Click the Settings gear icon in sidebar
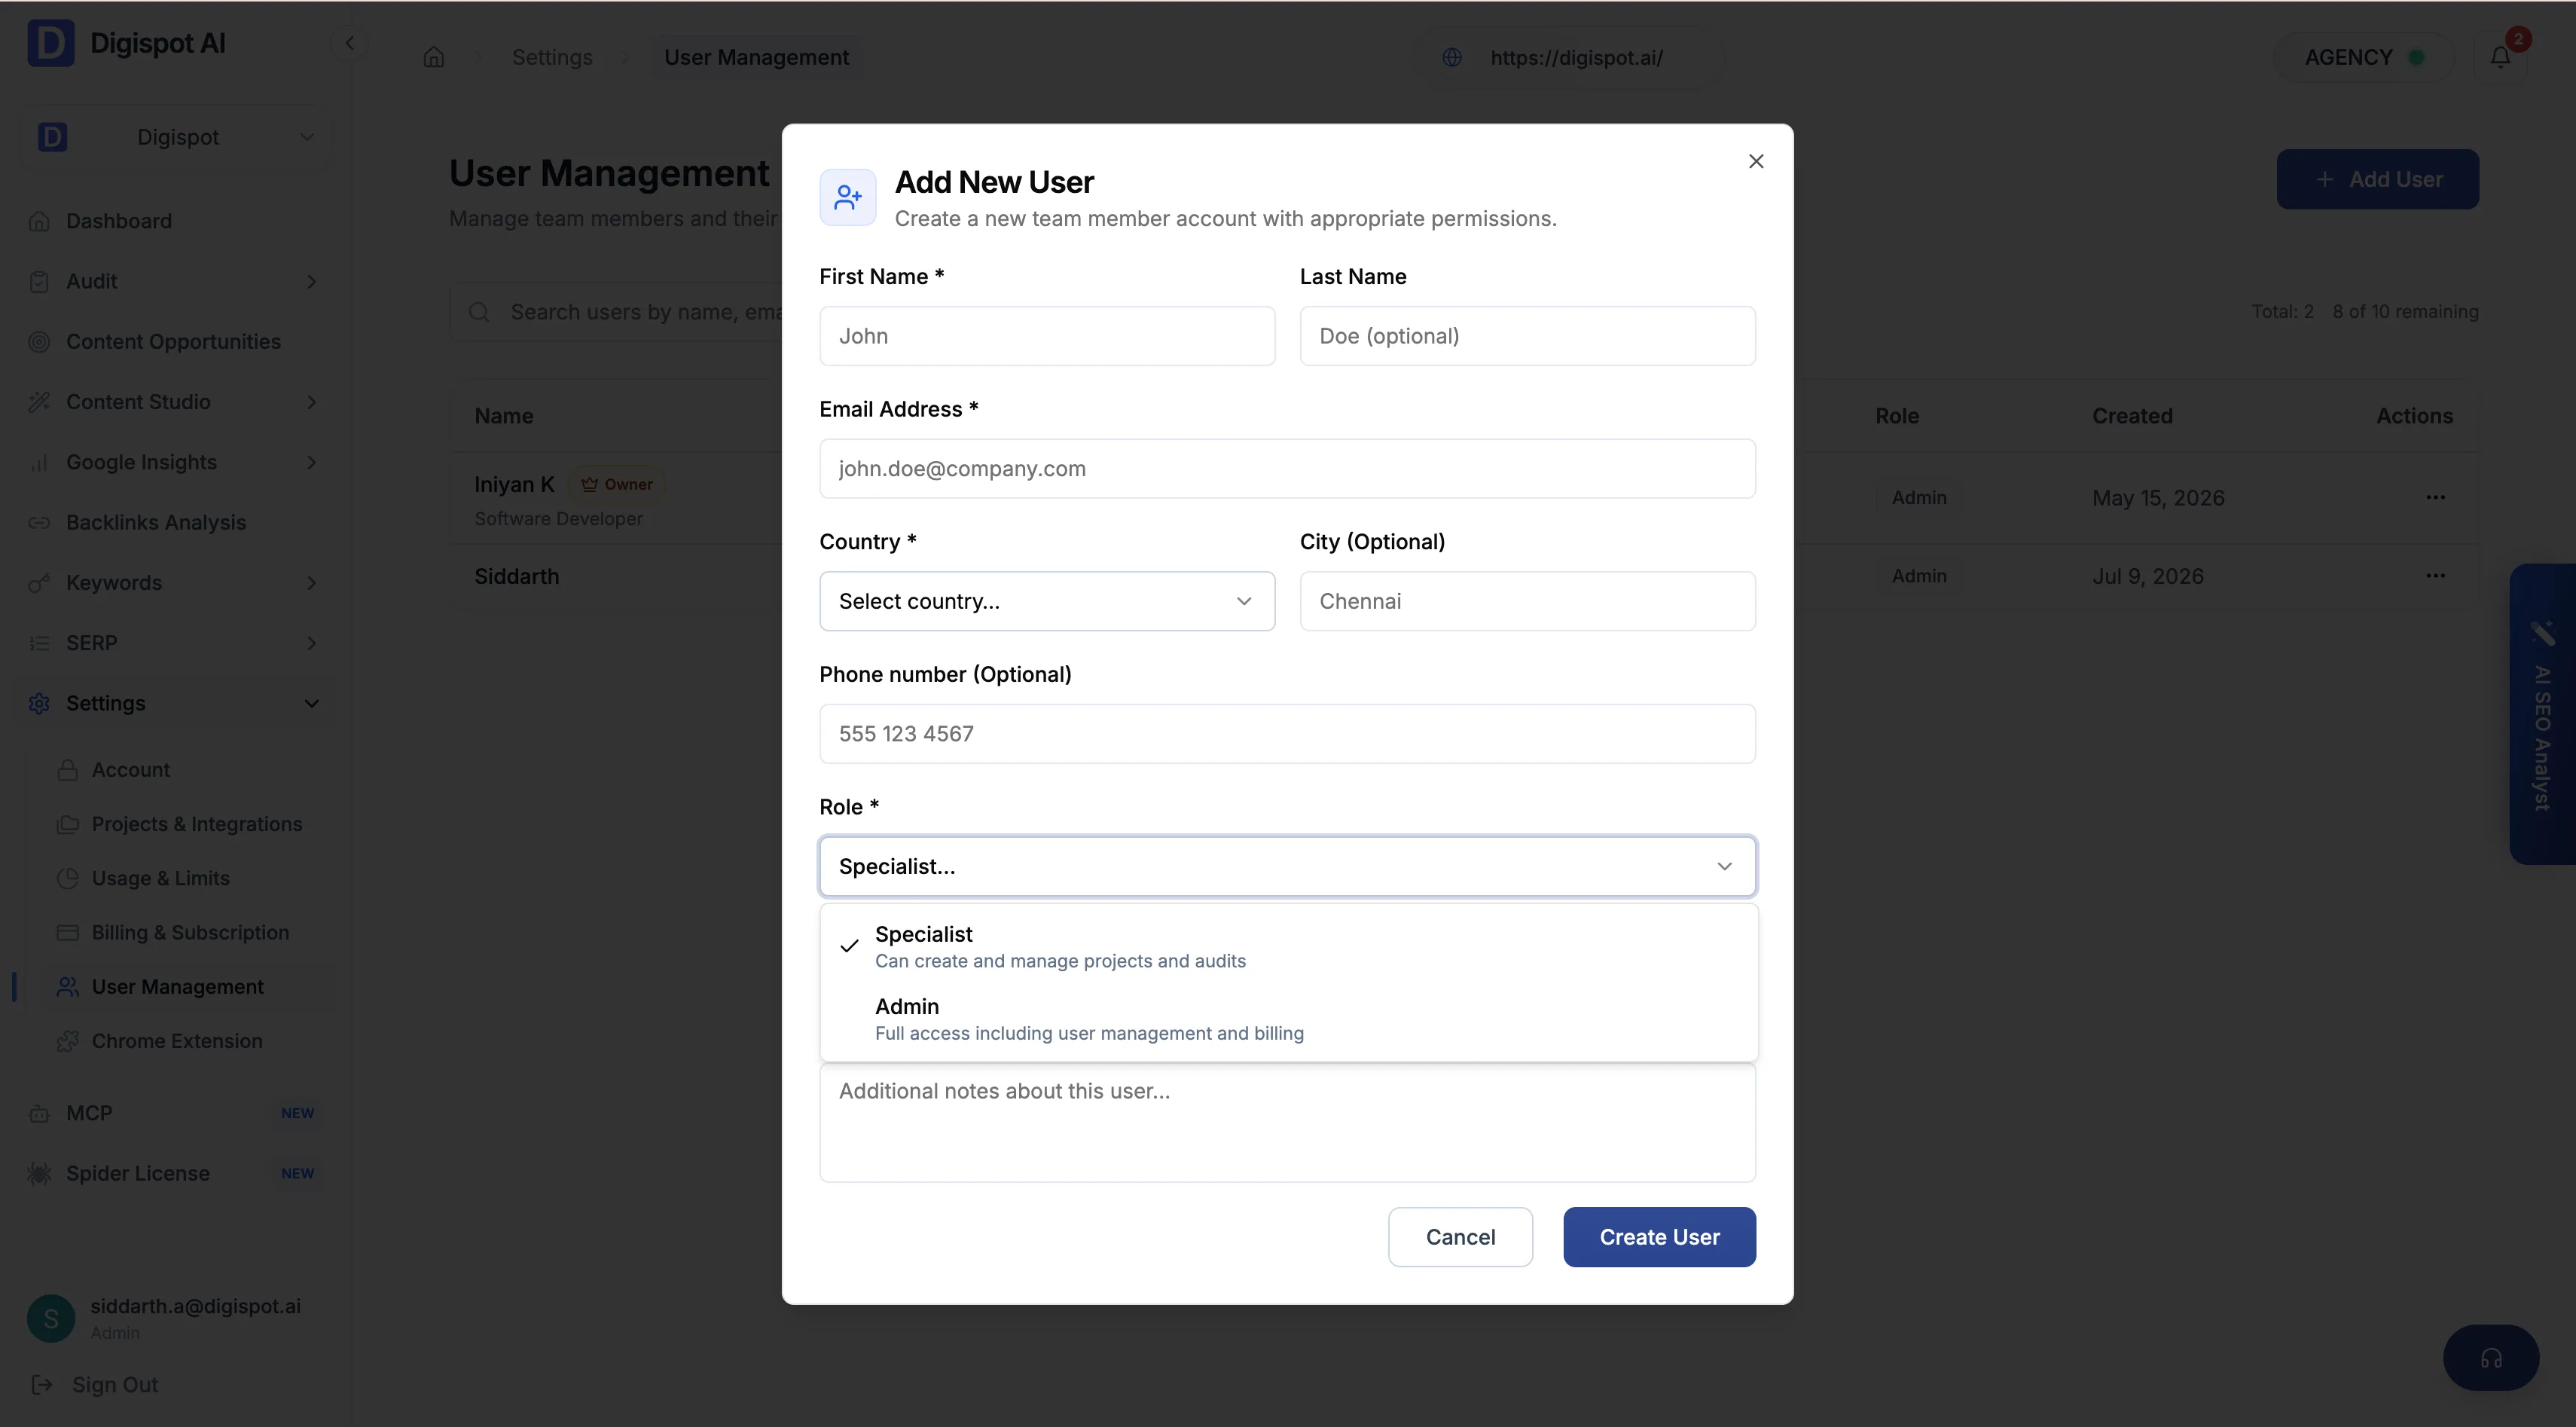The height and width of the screenshot is (1427, 2576). (x=39, y=703)
